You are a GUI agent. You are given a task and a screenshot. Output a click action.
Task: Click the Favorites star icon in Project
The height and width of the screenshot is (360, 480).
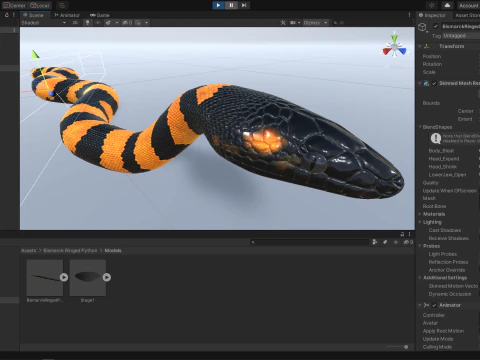(396, 242)
